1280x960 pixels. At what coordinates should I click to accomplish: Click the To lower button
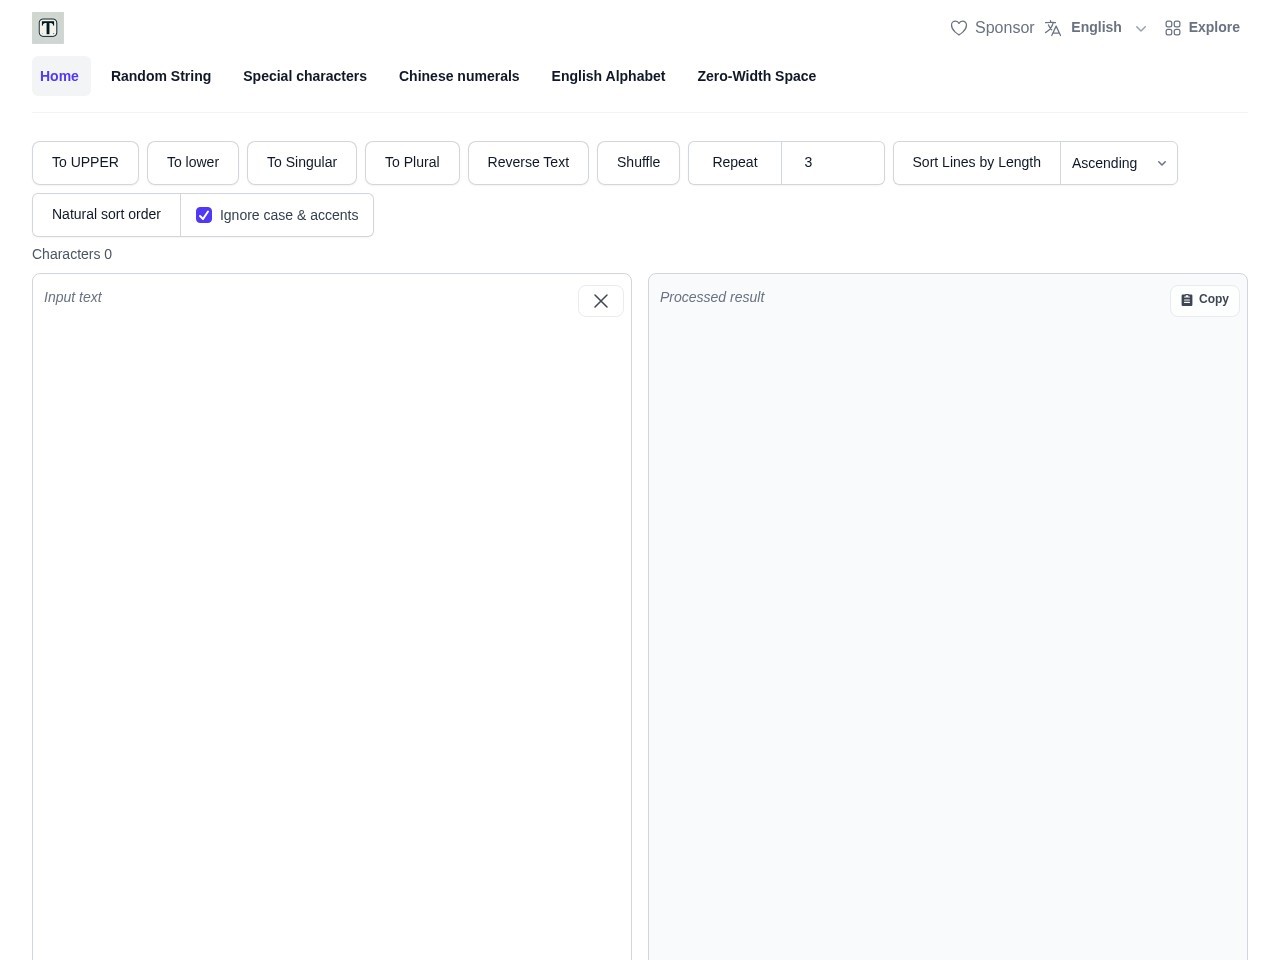pyautogui.click(x=193, y=163)
